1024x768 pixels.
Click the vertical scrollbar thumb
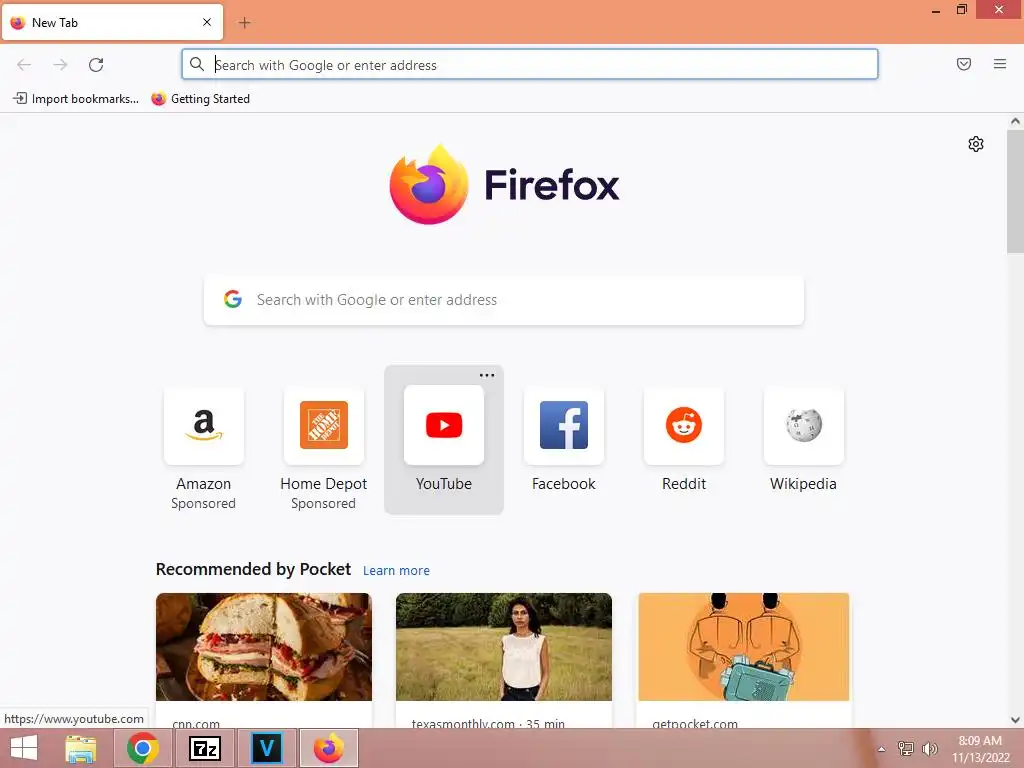coord(1015,191)
